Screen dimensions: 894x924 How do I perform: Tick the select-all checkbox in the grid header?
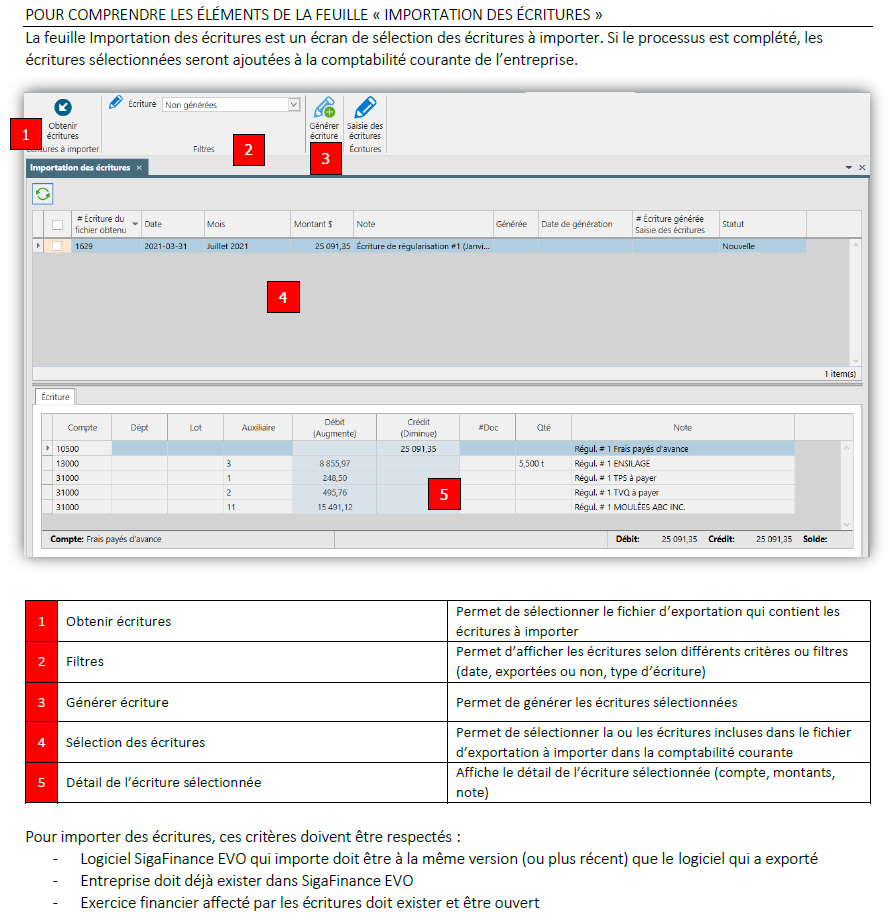point(57,225)
